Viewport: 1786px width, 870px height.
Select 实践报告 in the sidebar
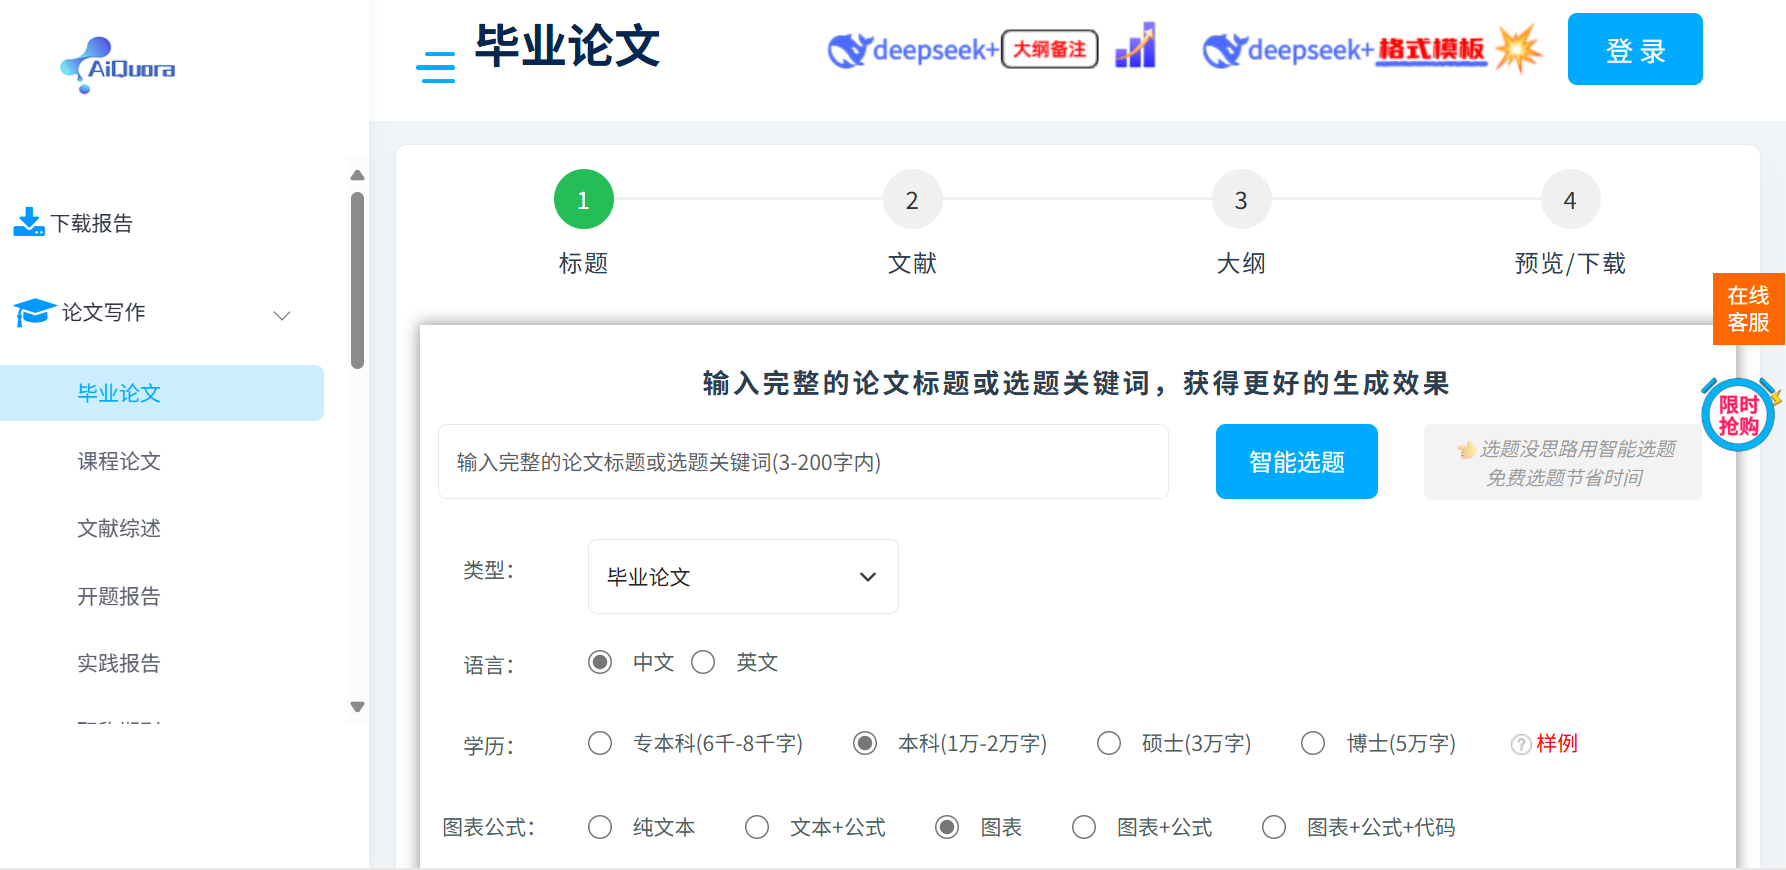[119, 663]
